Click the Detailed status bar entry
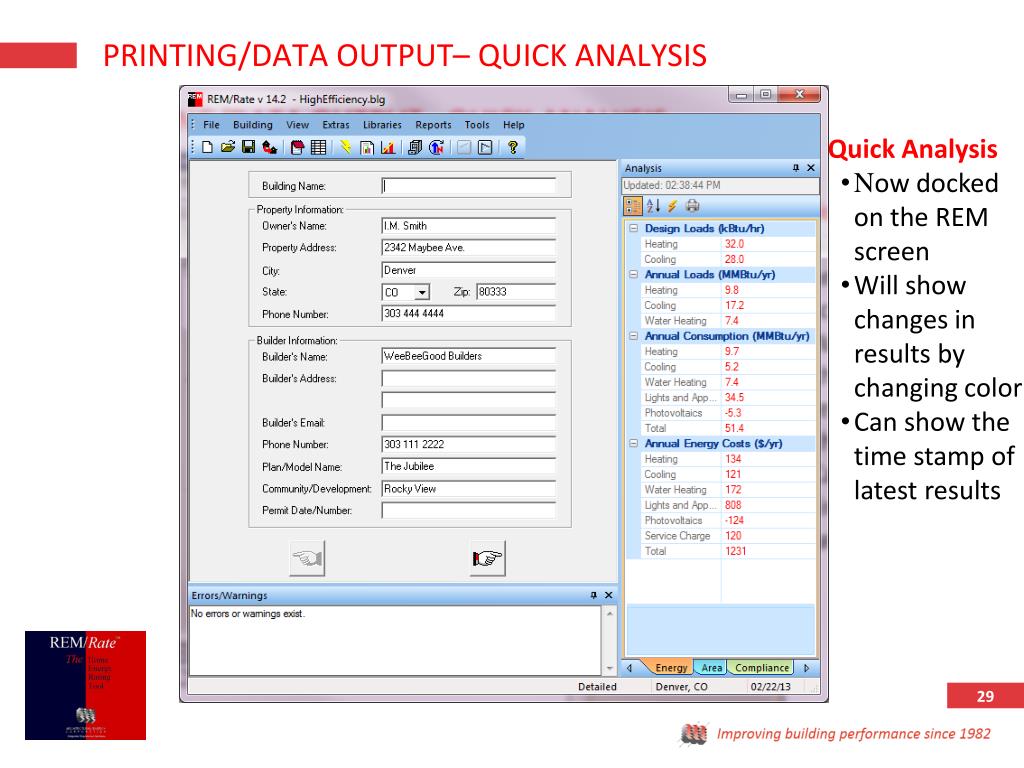This screenshot has width=1024, height=768. (x=597, y=686)
